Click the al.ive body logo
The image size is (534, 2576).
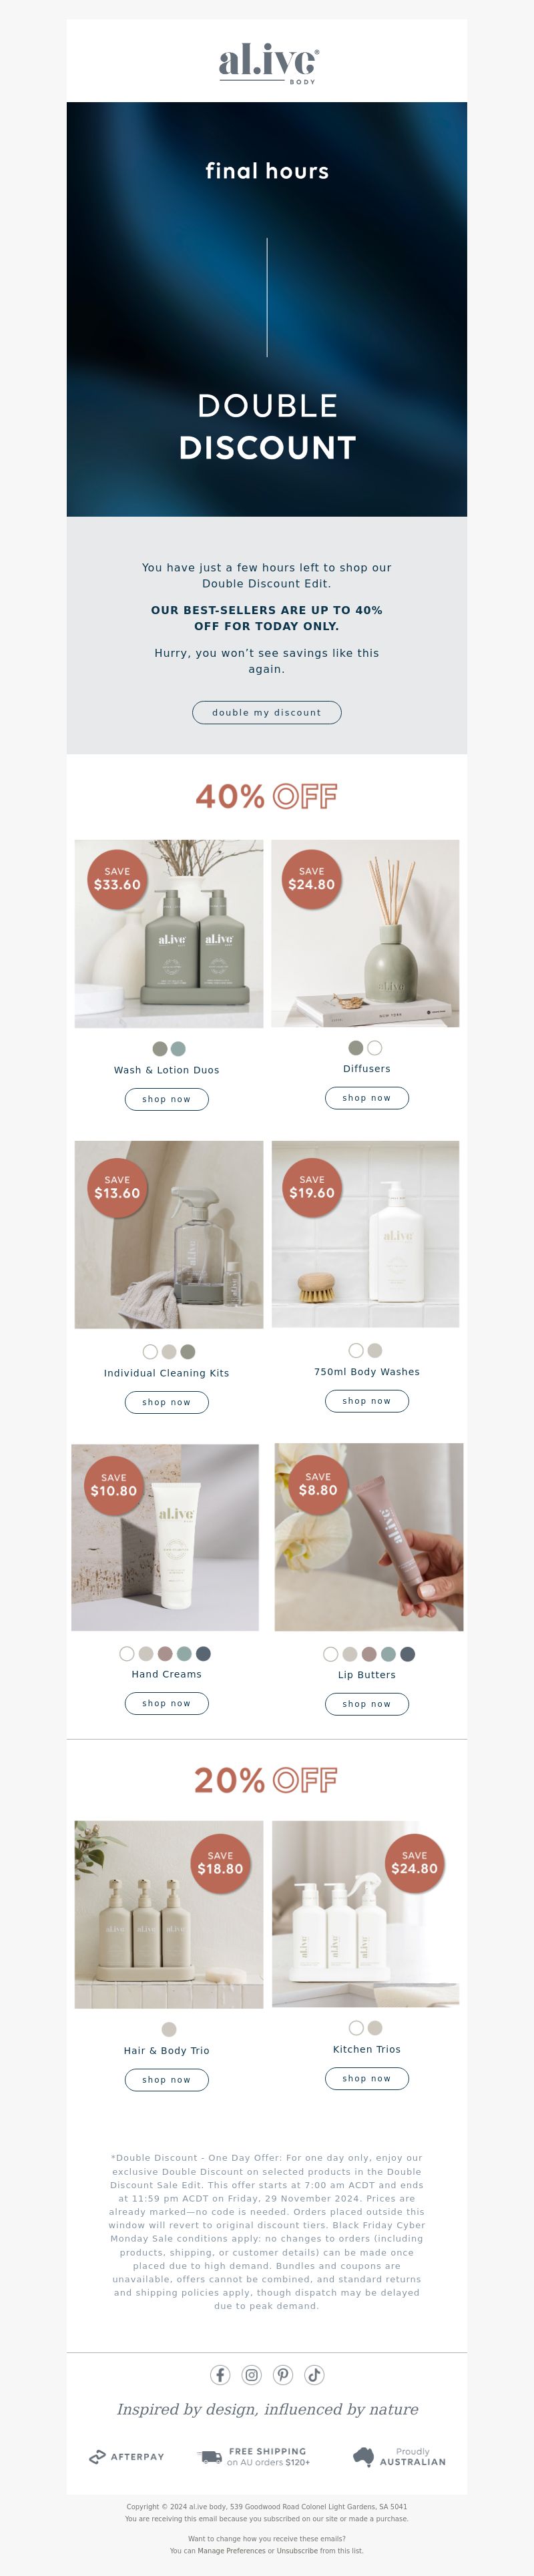(x=267, y=62)
